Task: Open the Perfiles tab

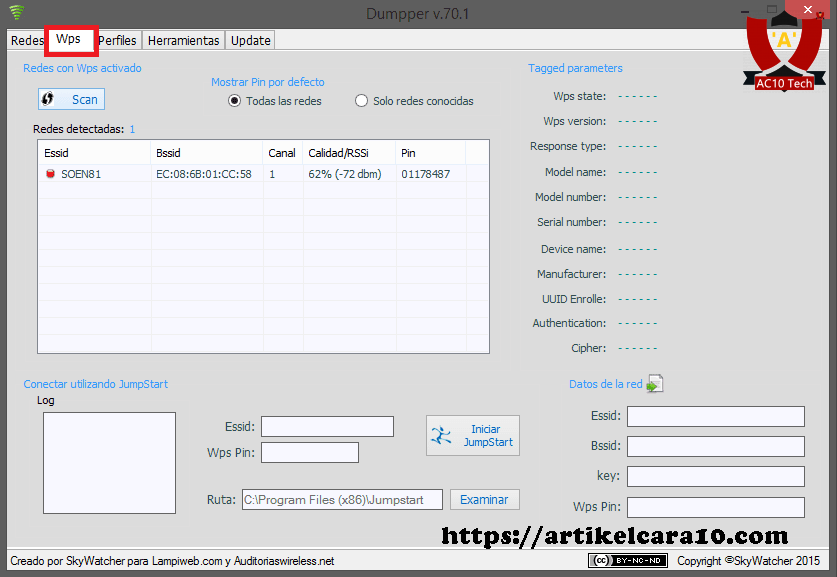Action: point(118,40)
